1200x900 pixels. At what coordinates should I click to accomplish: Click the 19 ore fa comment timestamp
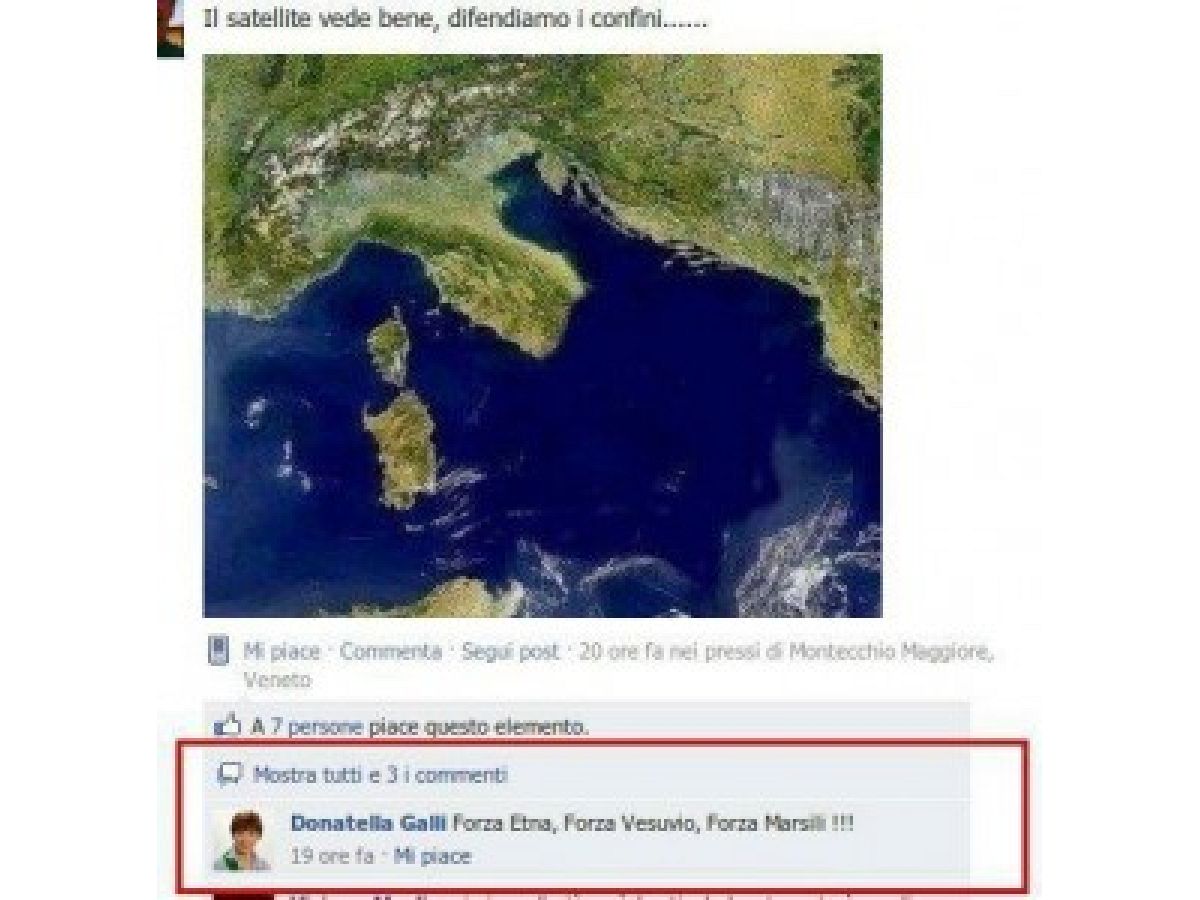[332, 856]
